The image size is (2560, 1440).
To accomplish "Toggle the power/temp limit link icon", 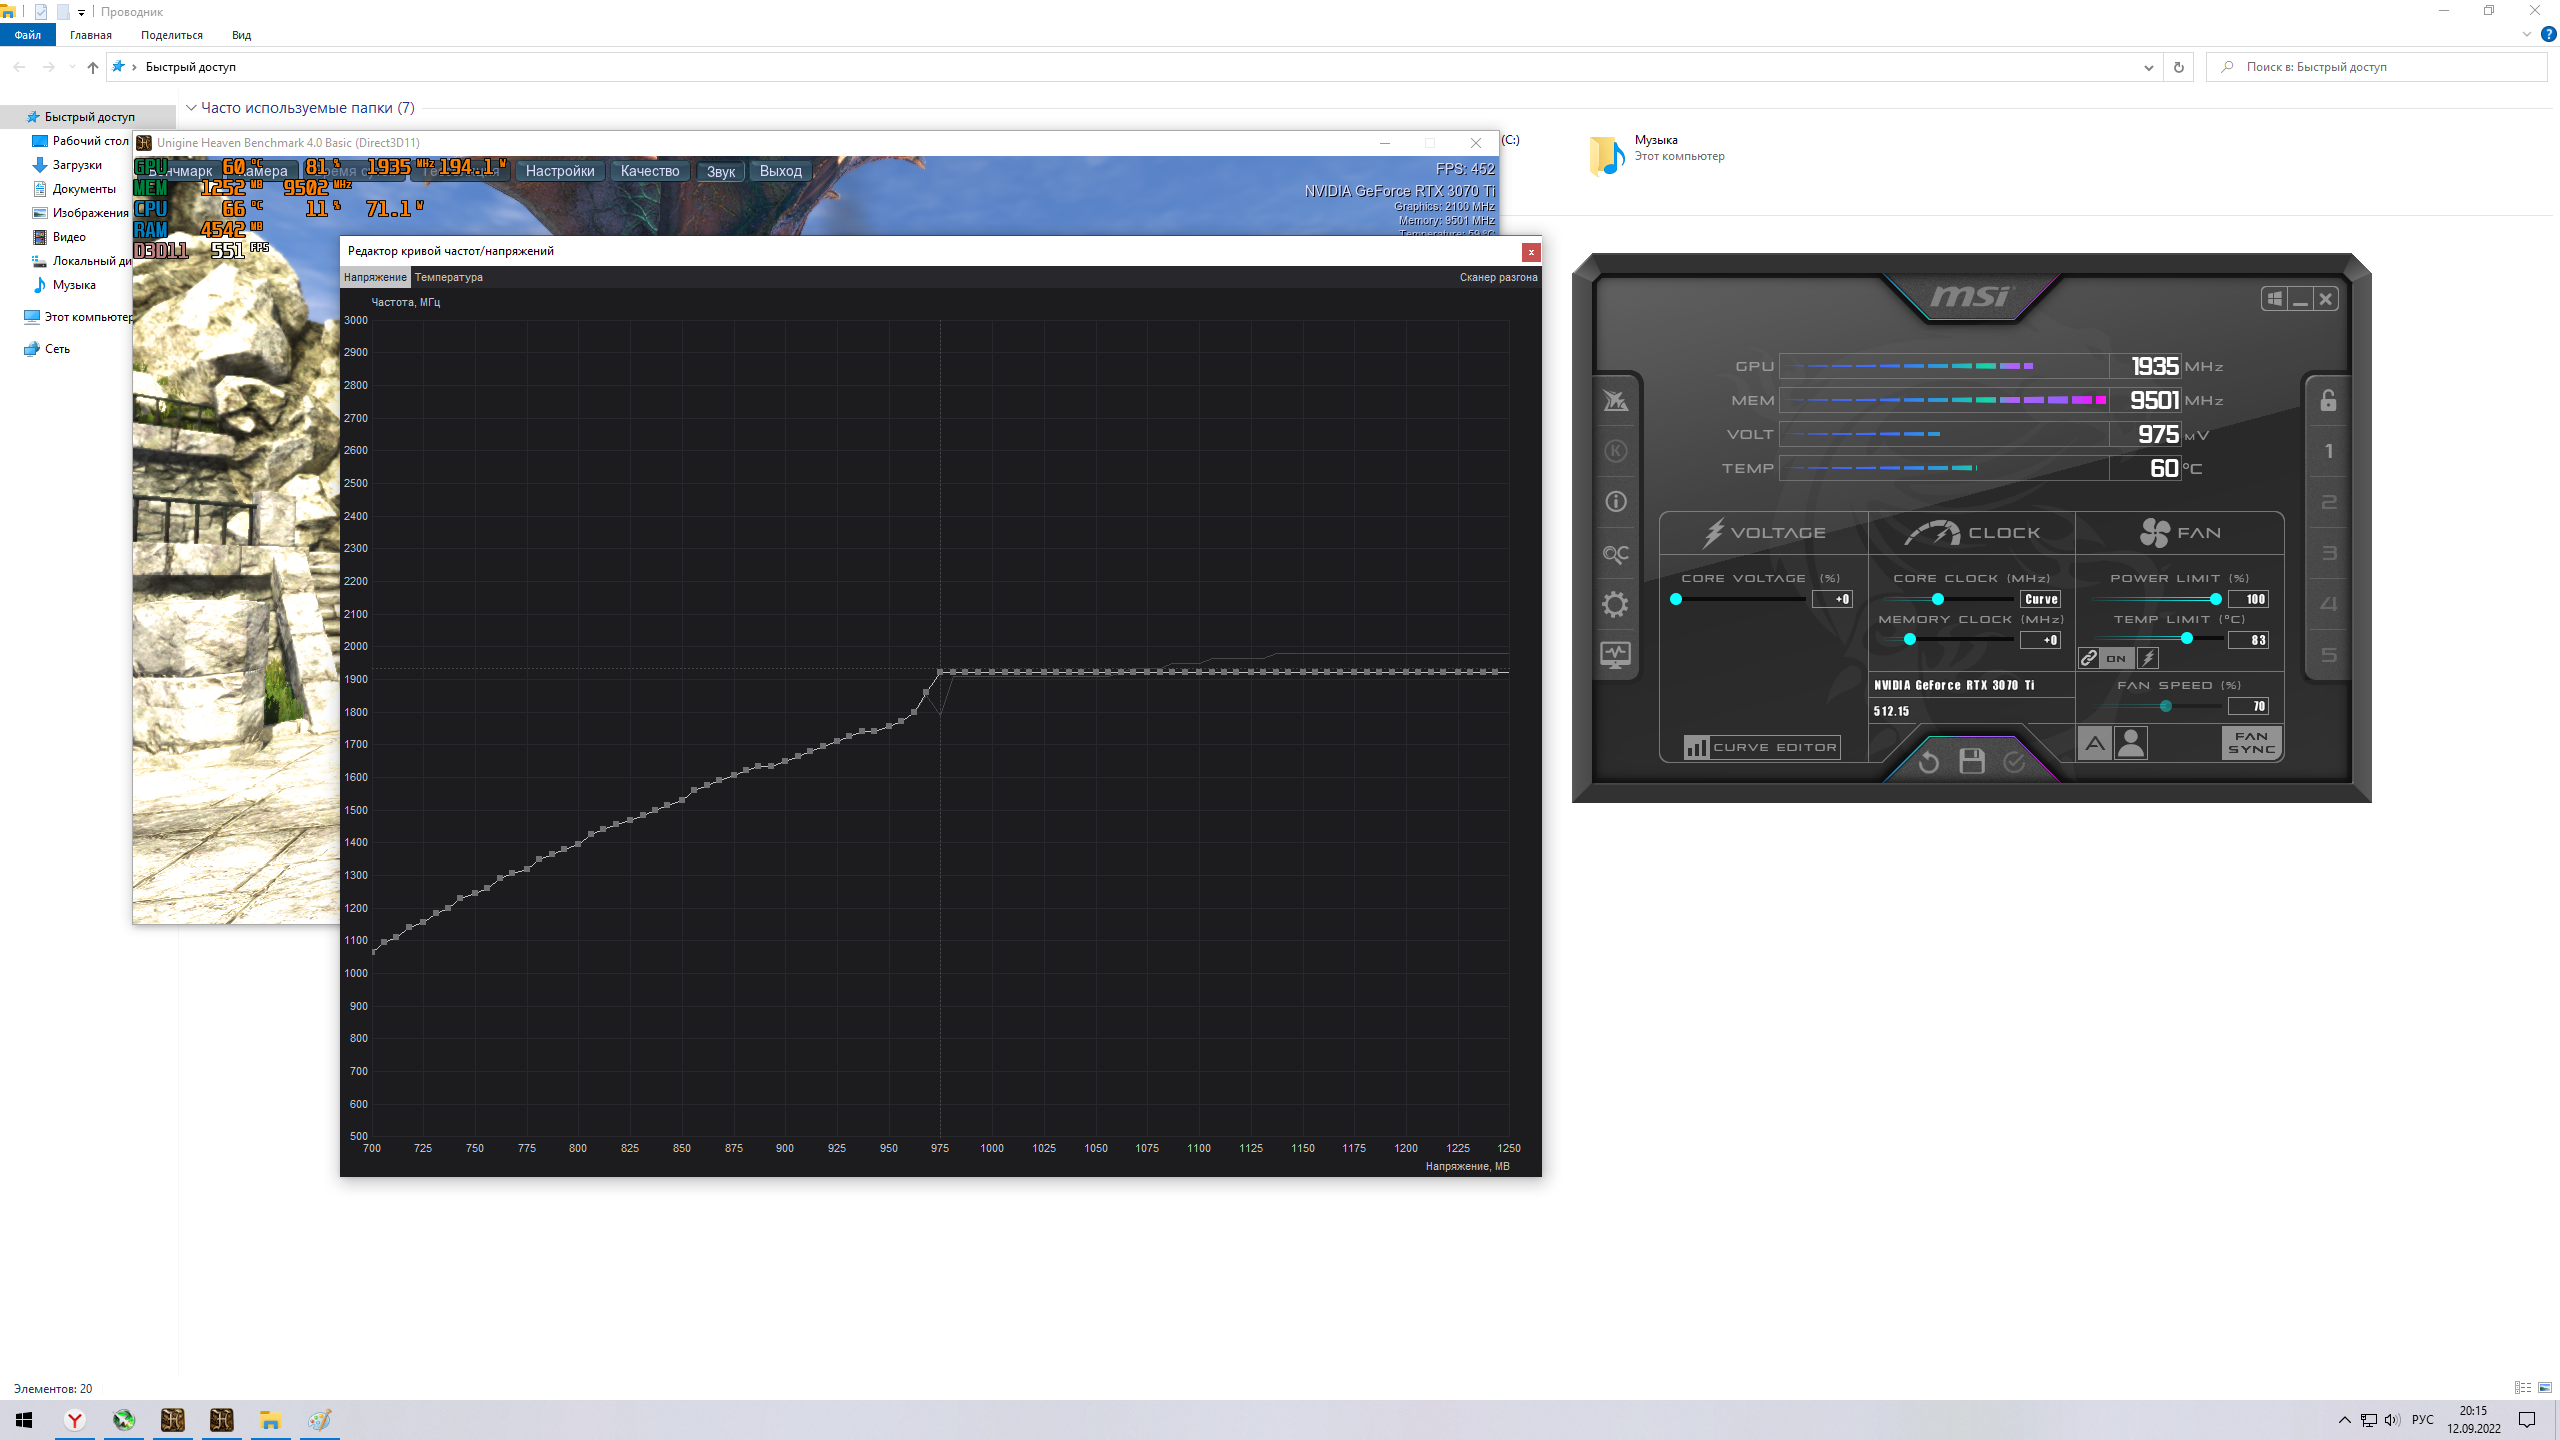I will point(2089,658).
